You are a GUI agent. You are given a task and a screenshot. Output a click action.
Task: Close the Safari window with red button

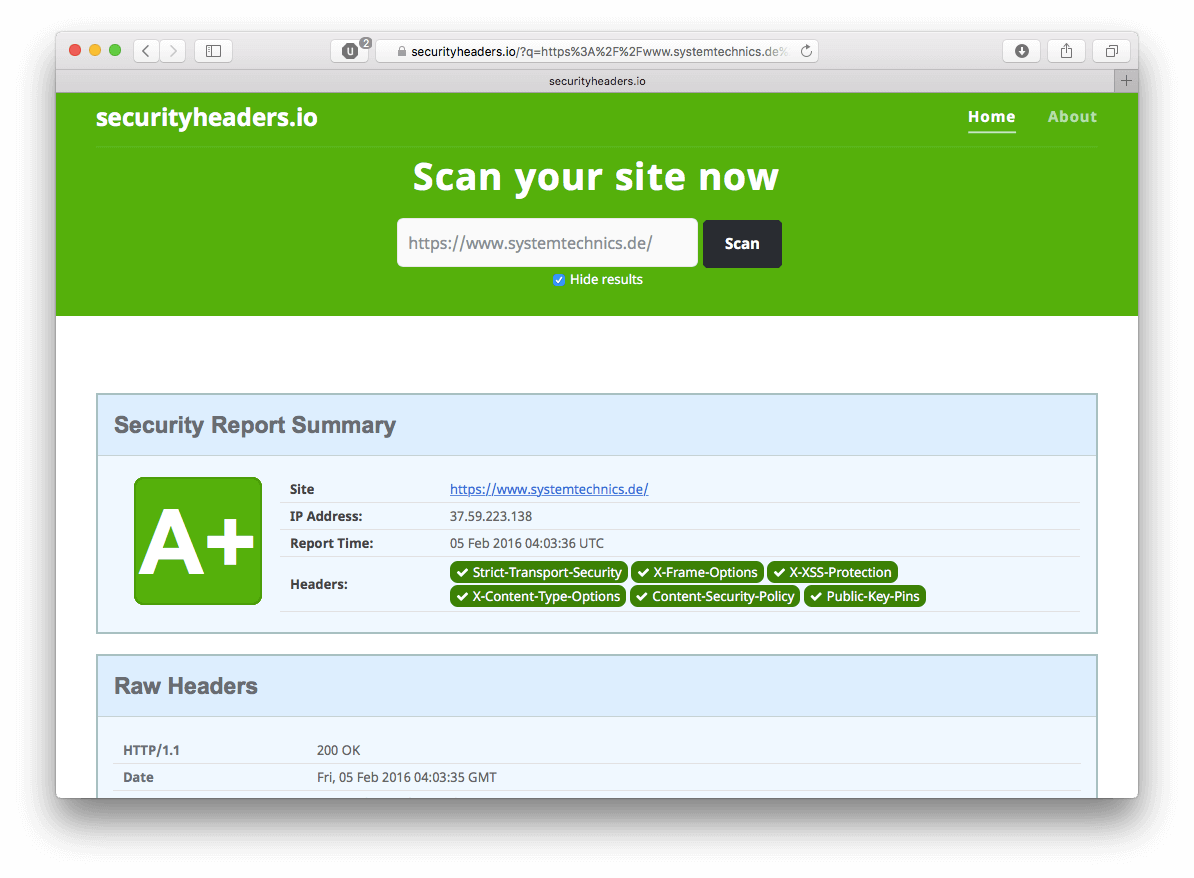75,50
